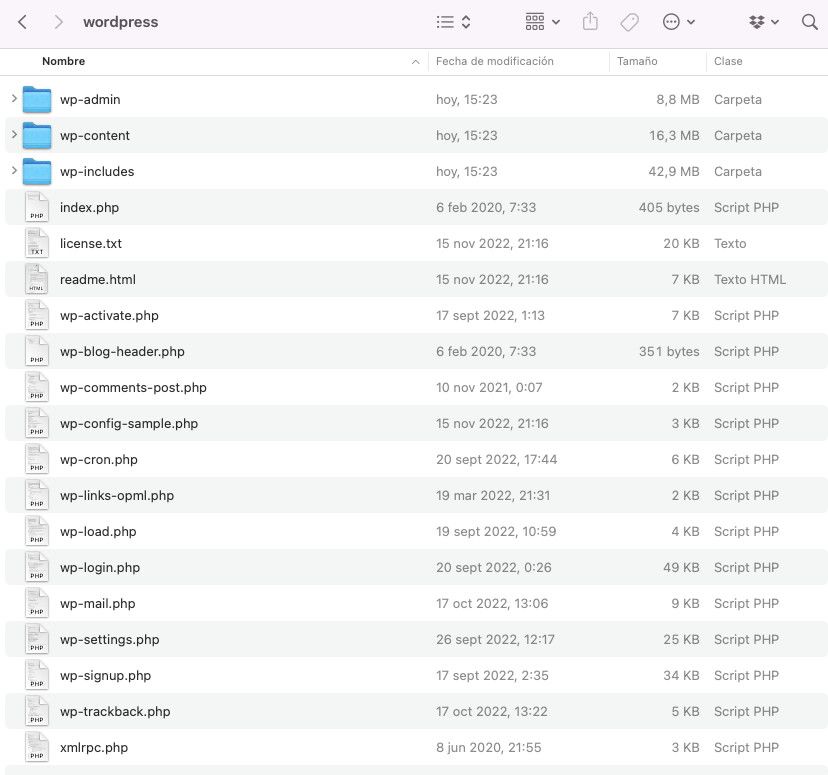Screen dimensions: 828x775
Task: Click the file name wp-mail.php
Action: click(x=98, y=603)
